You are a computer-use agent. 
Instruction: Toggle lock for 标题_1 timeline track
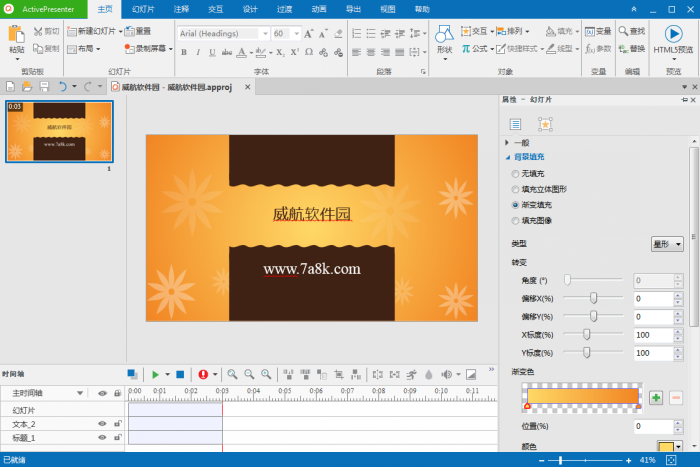[118, 438]
